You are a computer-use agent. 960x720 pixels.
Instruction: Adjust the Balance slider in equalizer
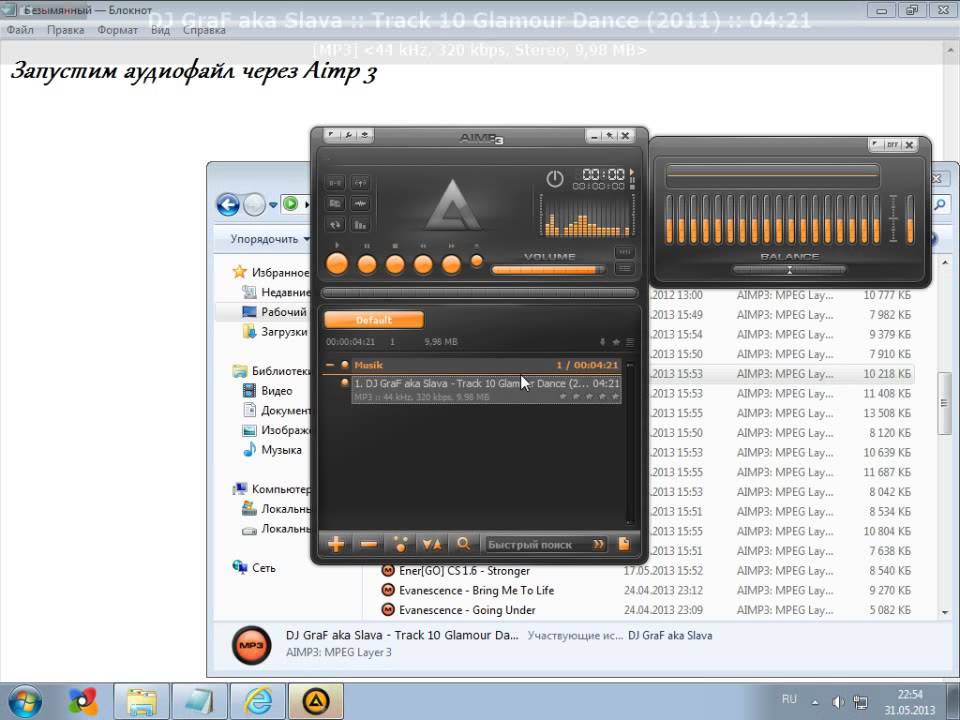[x=789, y=269]
